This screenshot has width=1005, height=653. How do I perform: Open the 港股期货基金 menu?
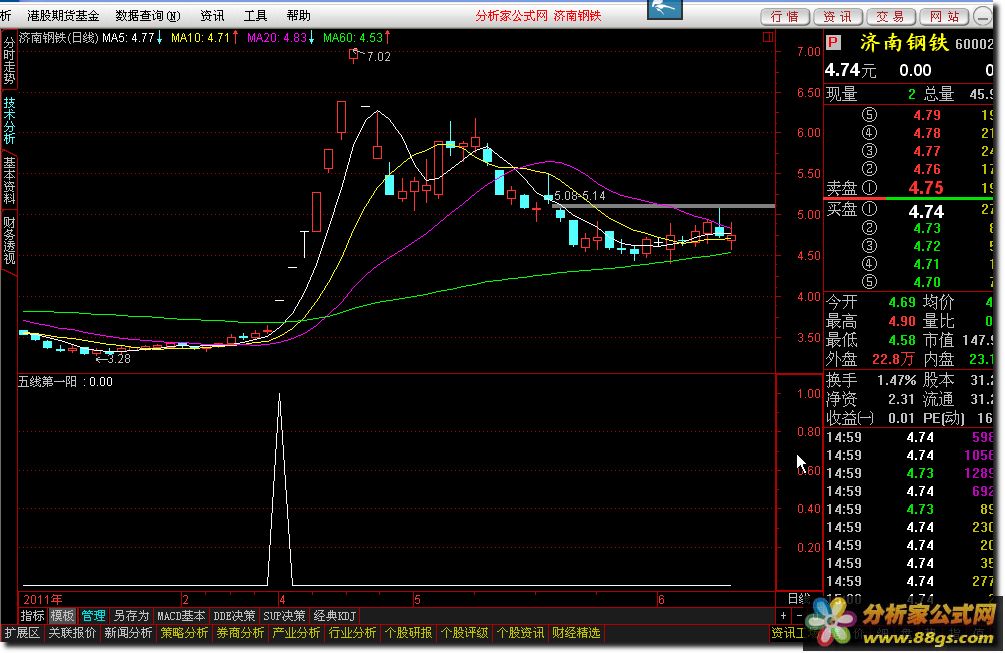63,15
